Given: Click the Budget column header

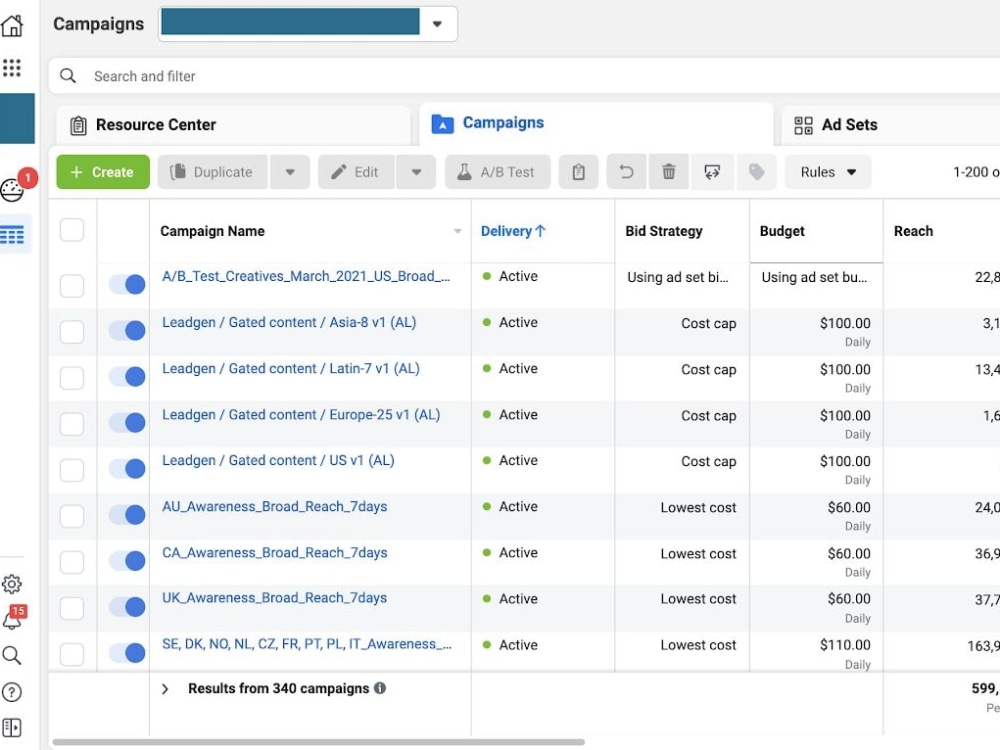Looking at the screenshot, I should pos(782,231).
